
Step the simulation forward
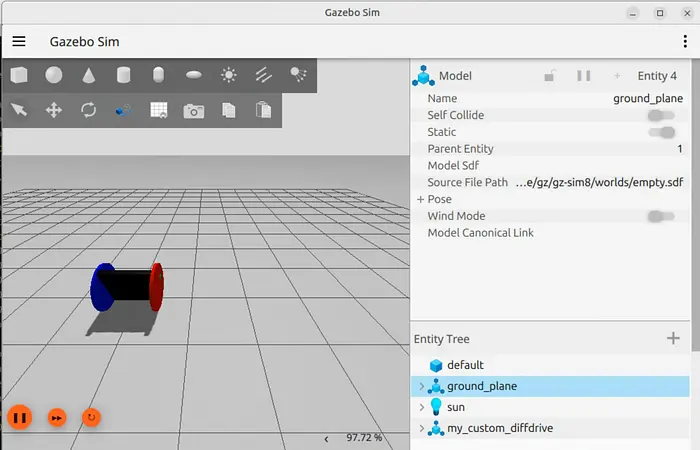point(57,417)
